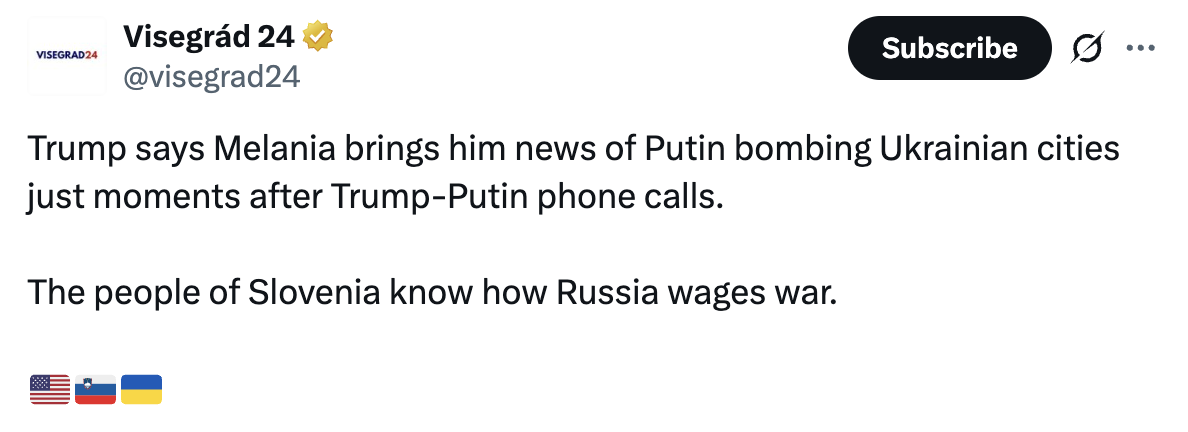Click the Visegrád 24 display name
The image size is (1188, 432).
pos(208,37)
